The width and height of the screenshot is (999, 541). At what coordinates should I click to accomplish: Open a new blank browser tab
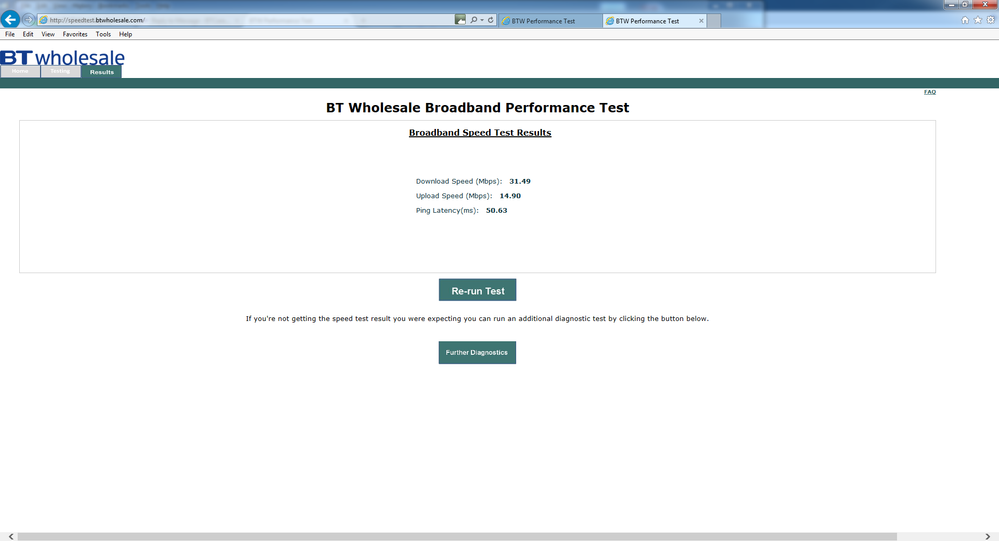[x=714, y=21]
